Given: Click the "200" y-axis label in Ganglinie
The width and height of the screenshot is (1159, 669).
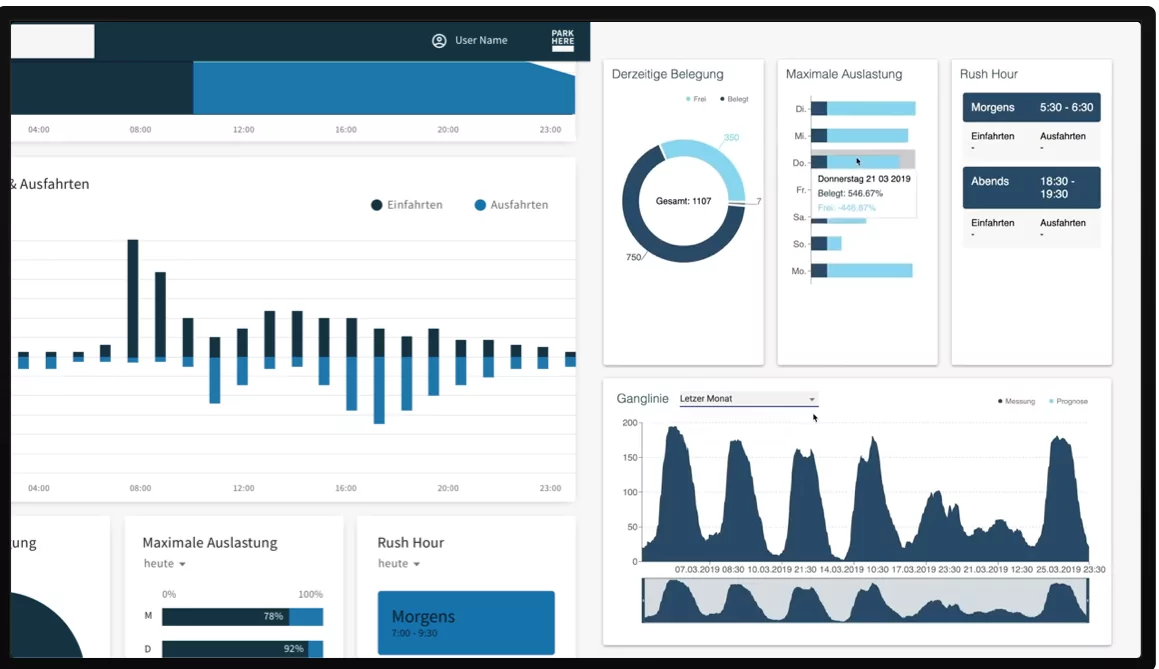Looking at the screenshot, I should (x=630, y=423).
